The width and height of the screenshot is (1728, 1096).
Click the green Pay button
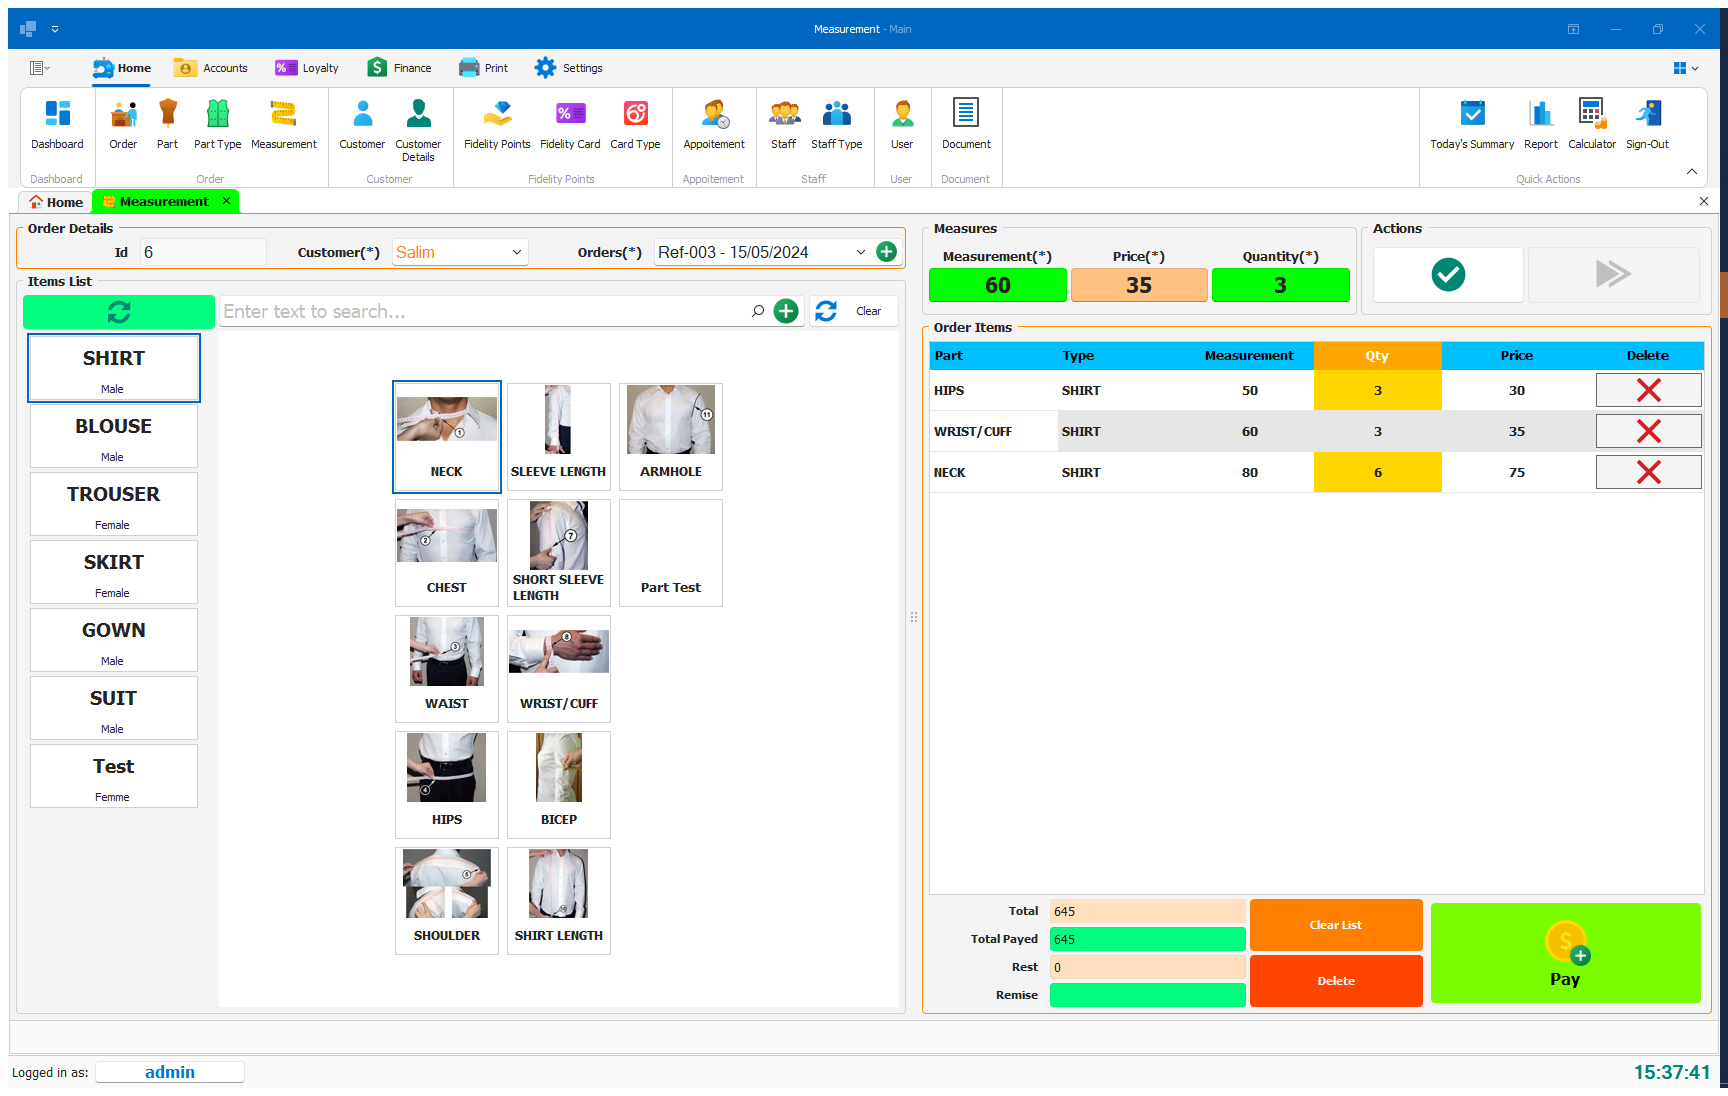pyautogui.click(x=1565, y=953)
